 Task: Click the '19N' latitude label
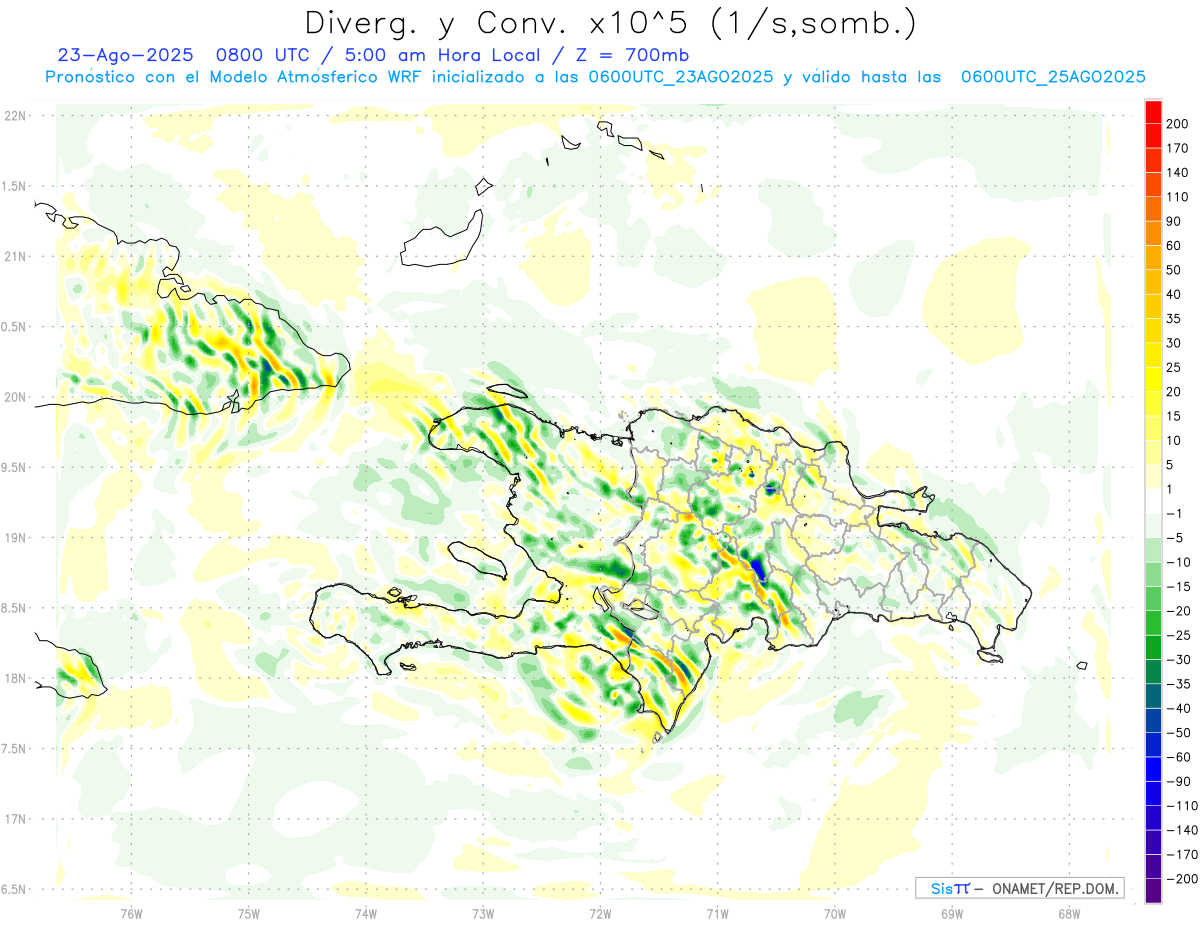[x=15, y=538]
